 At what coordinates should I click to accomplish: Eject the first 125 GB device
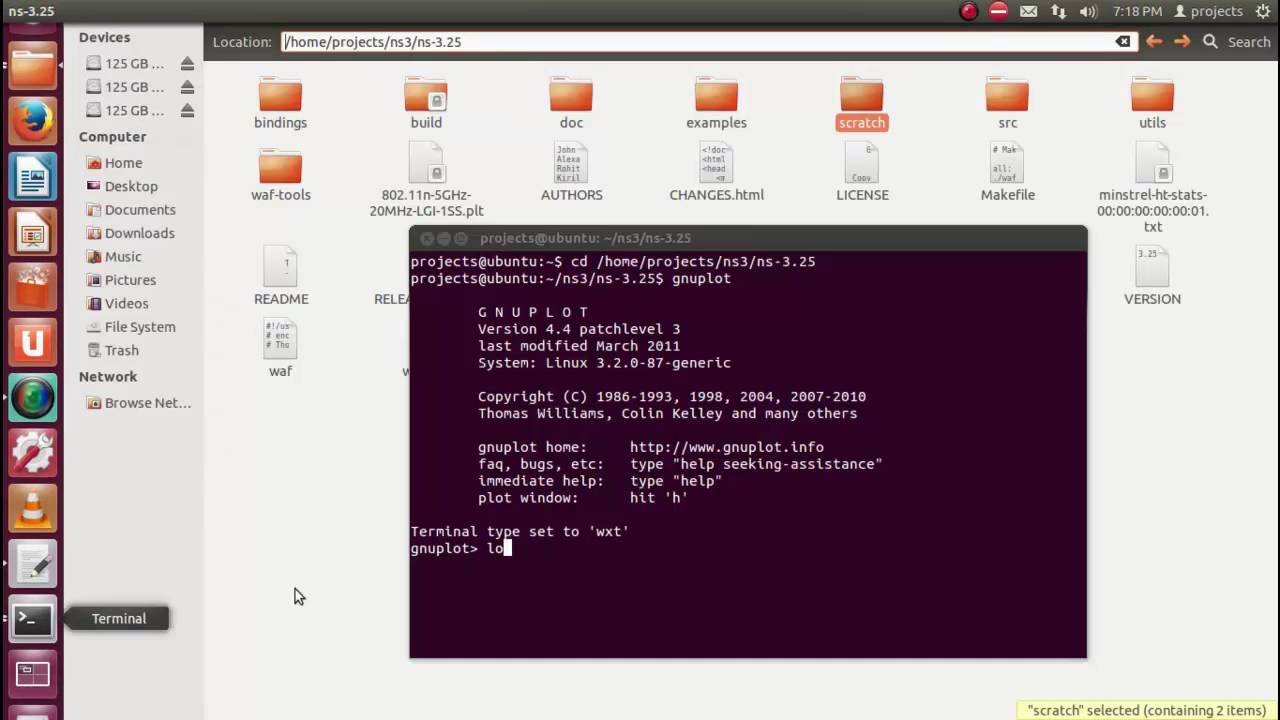(187, 64)
